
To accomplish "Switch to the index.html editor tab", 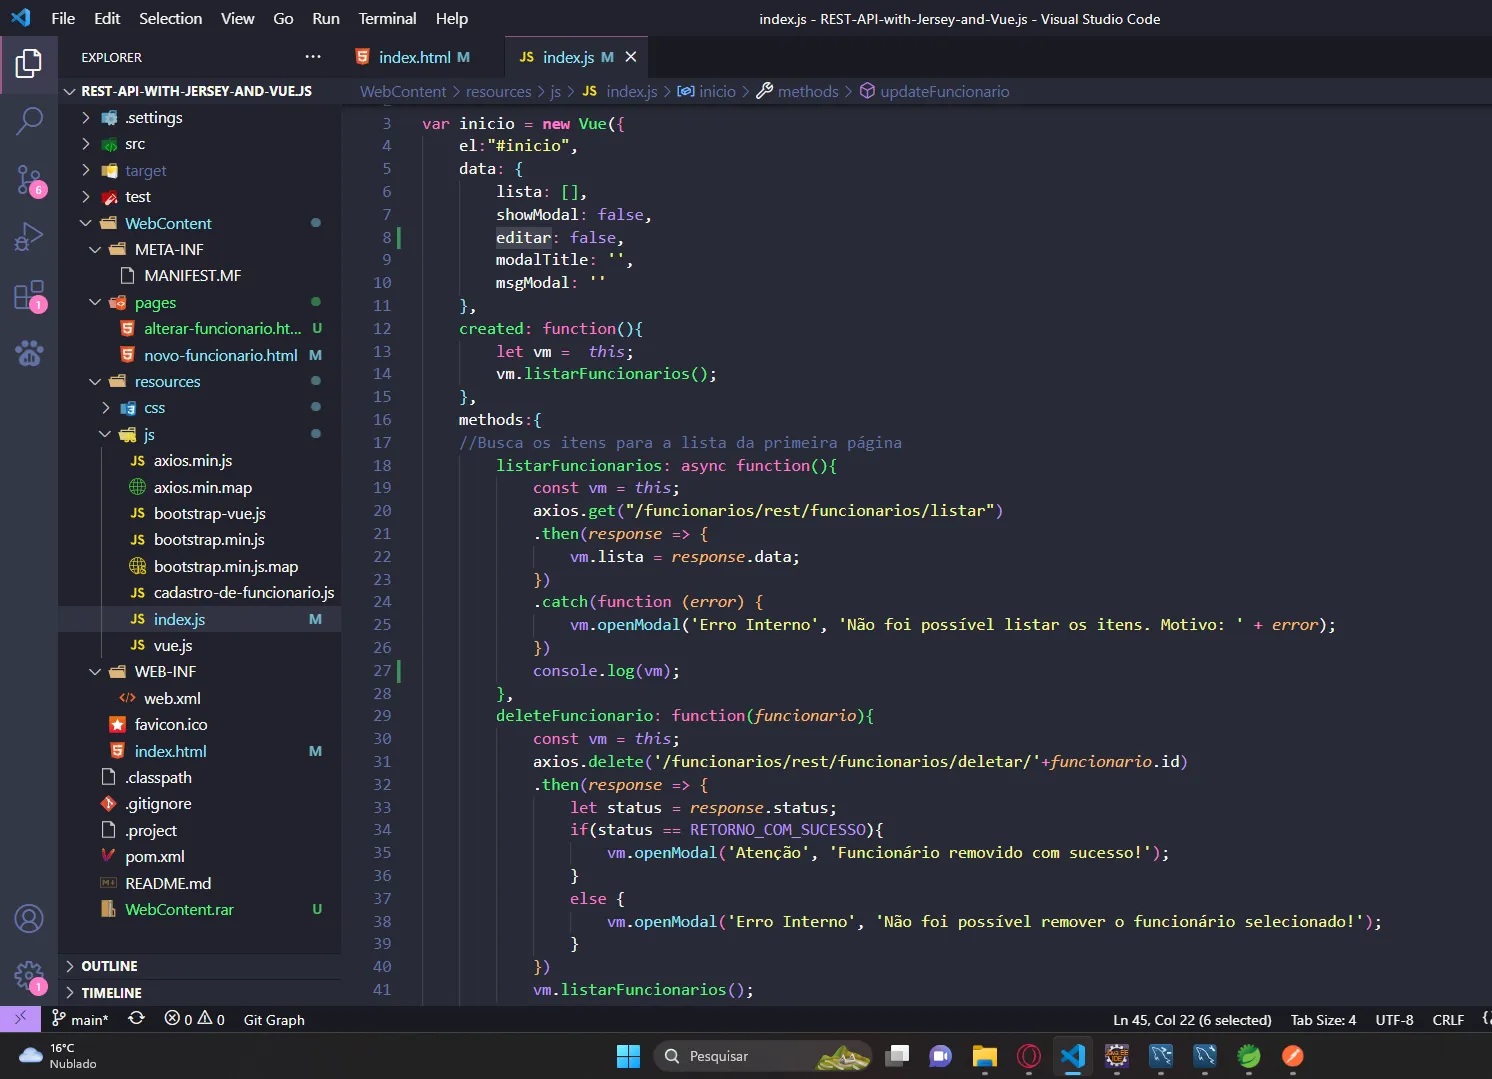I will (x=413, y=57).
